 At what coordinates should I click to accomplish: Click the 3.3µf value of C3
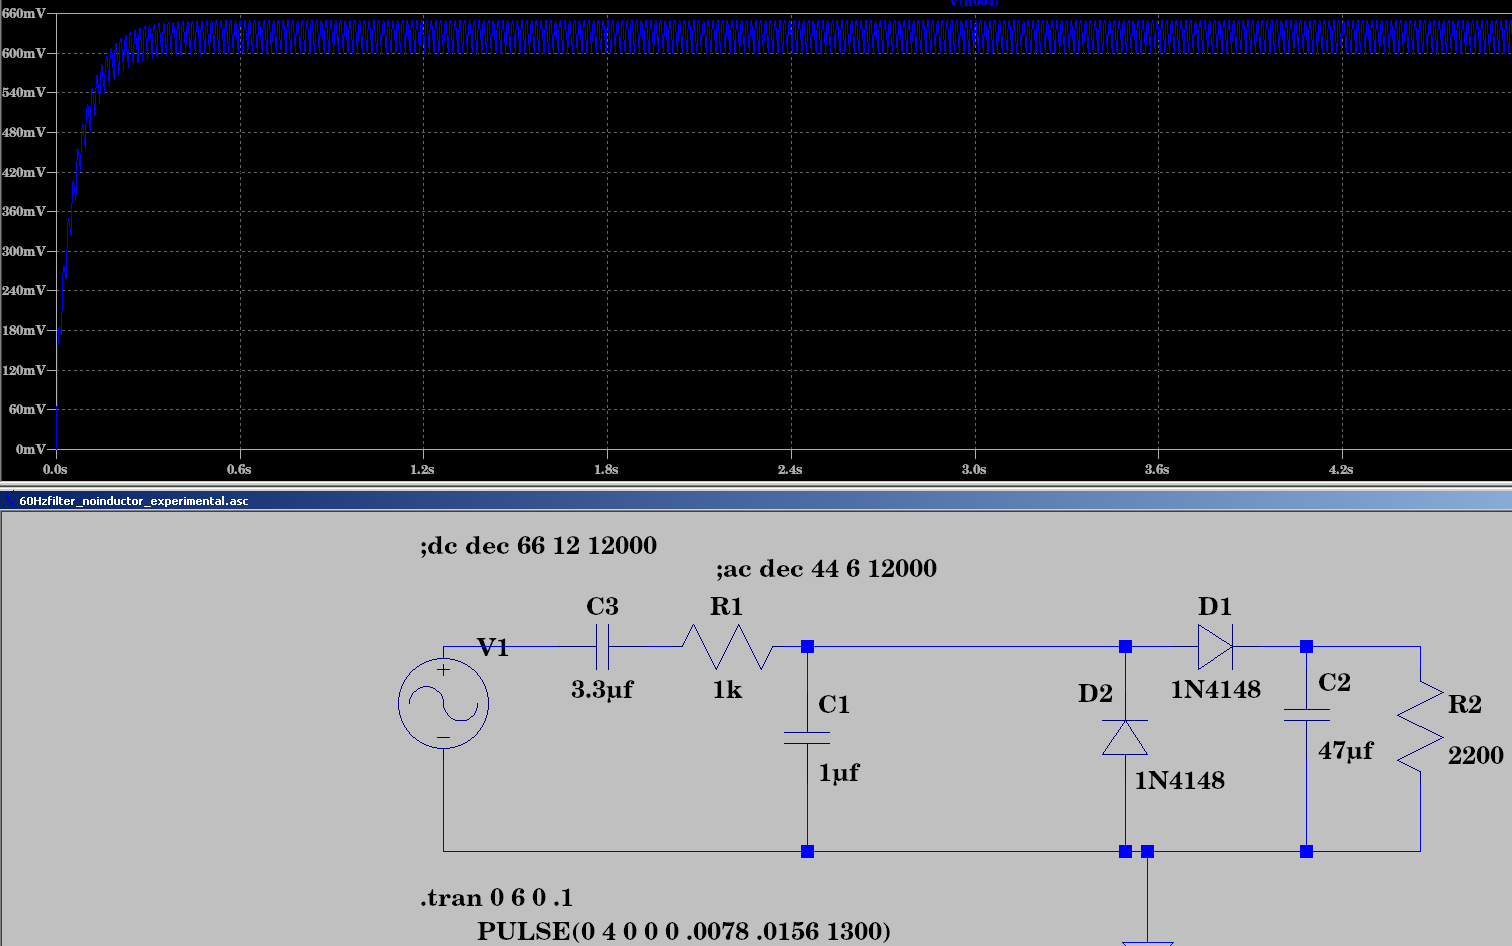click(602, 690)
